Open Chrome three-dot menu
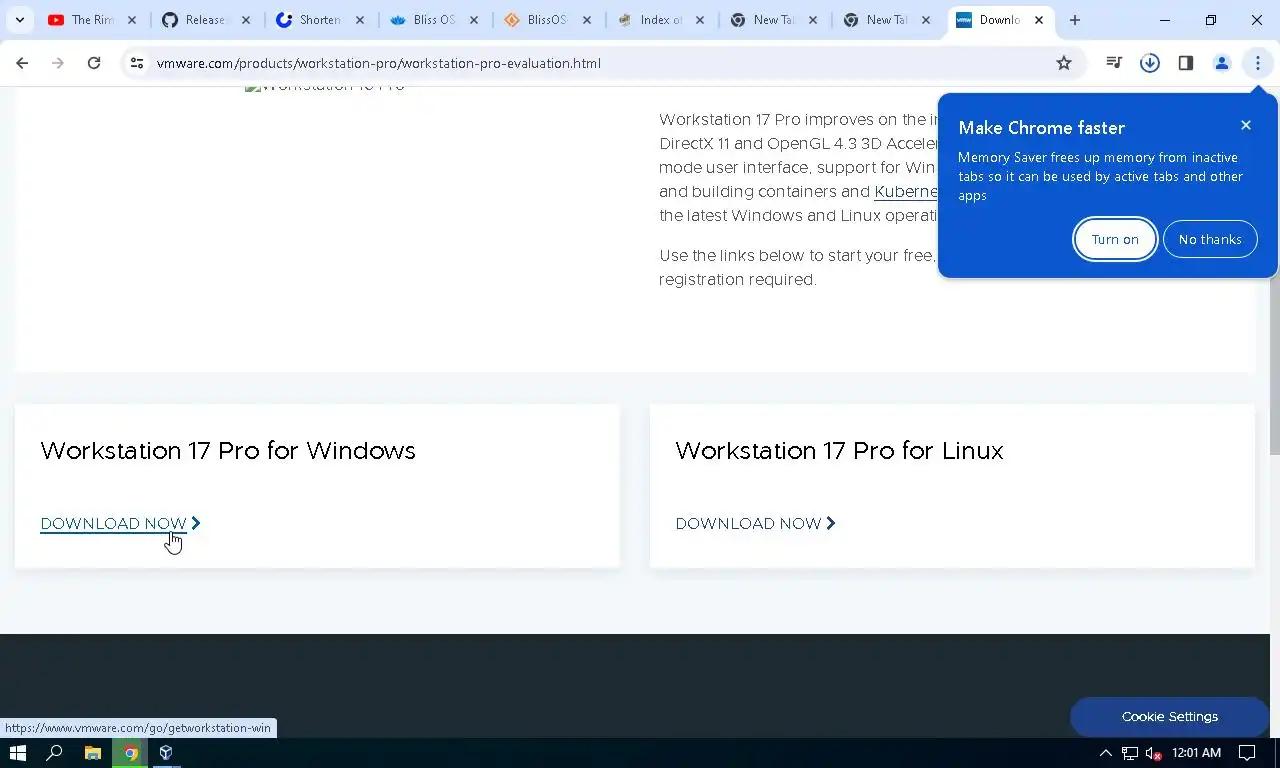The height and width of the screenshot is (768, 1280). coord(1257,63)
